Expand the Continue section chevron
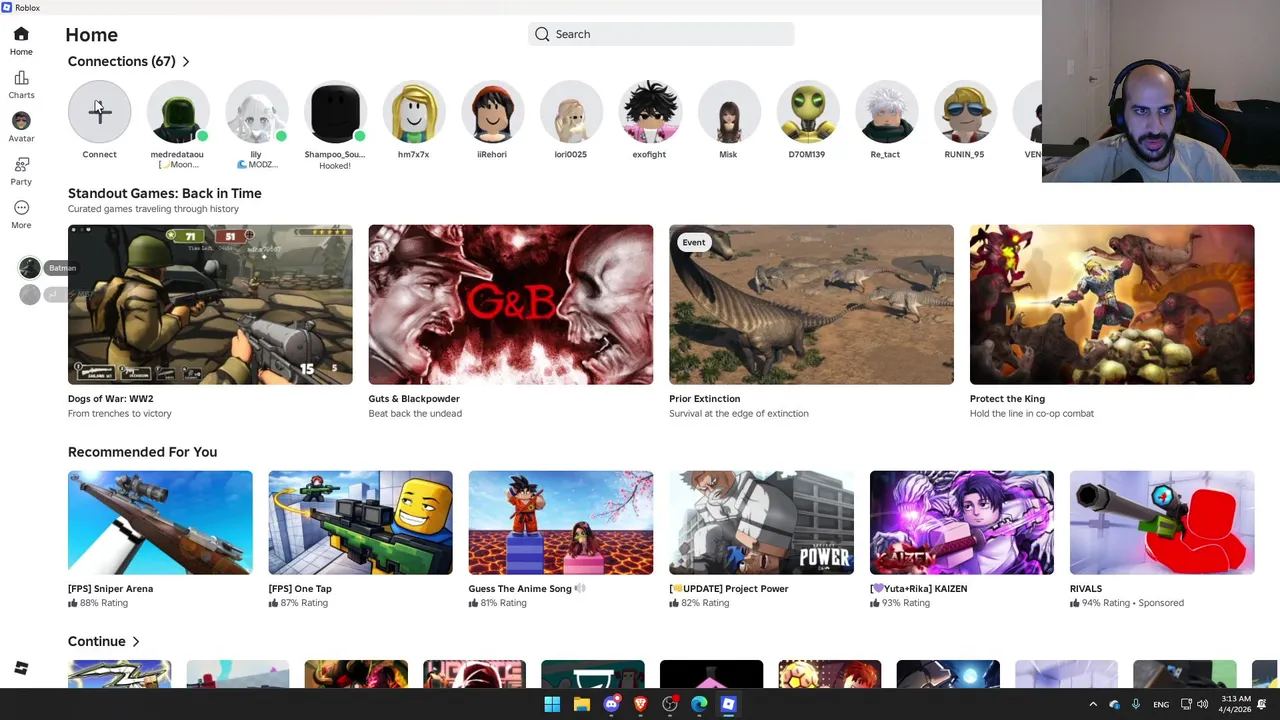 [x=136, y=641]
